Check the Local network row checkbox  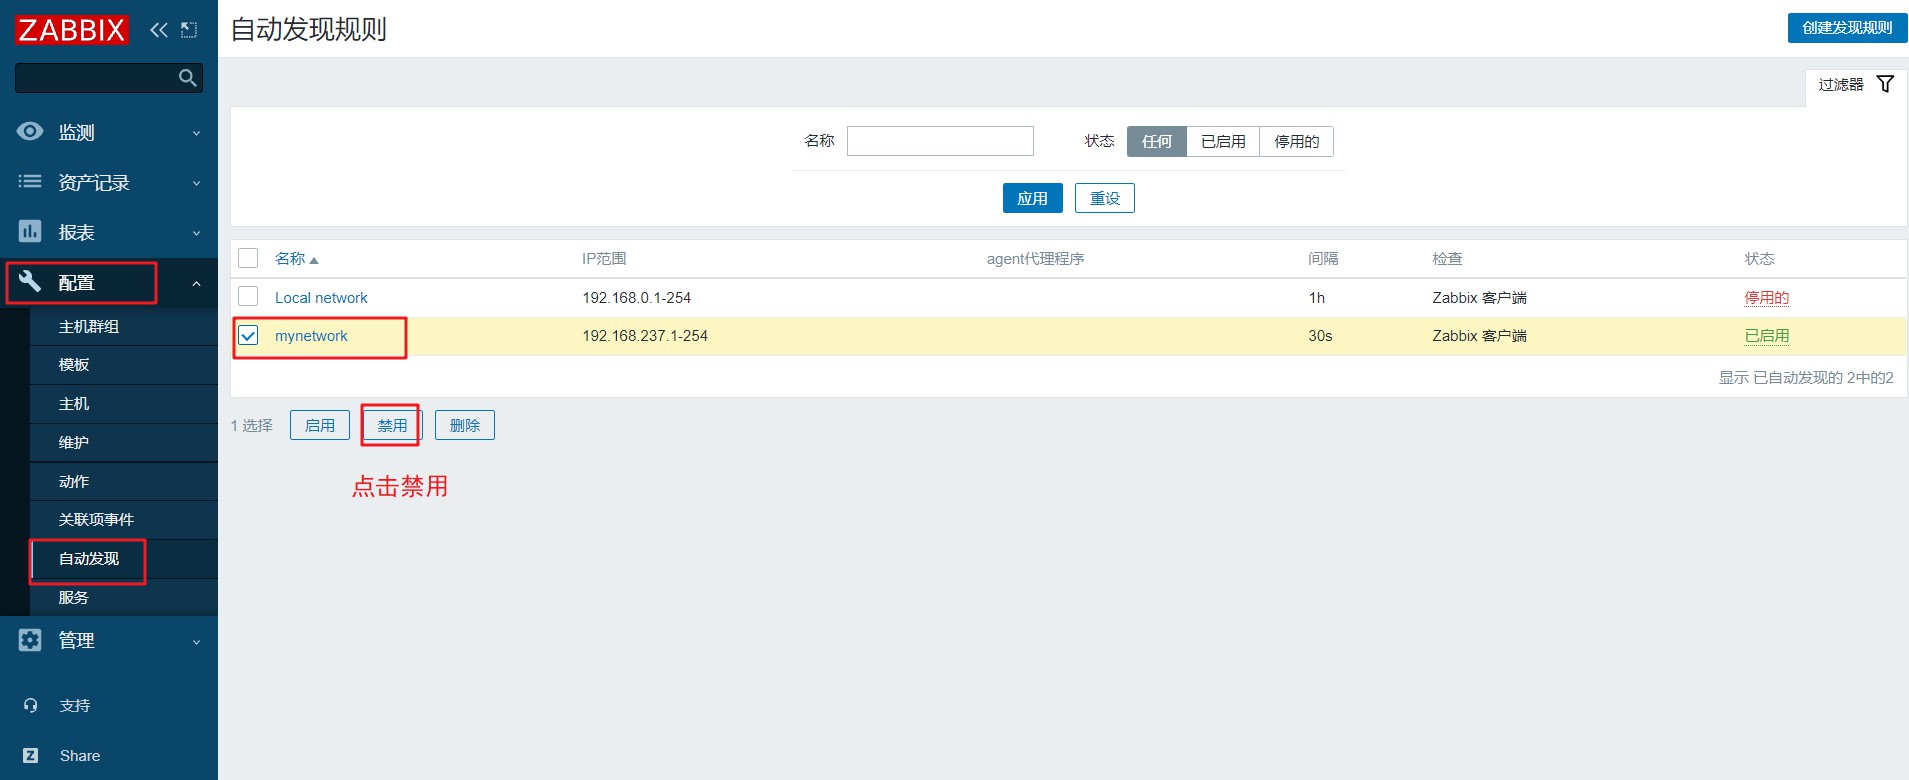pos(248,296)
